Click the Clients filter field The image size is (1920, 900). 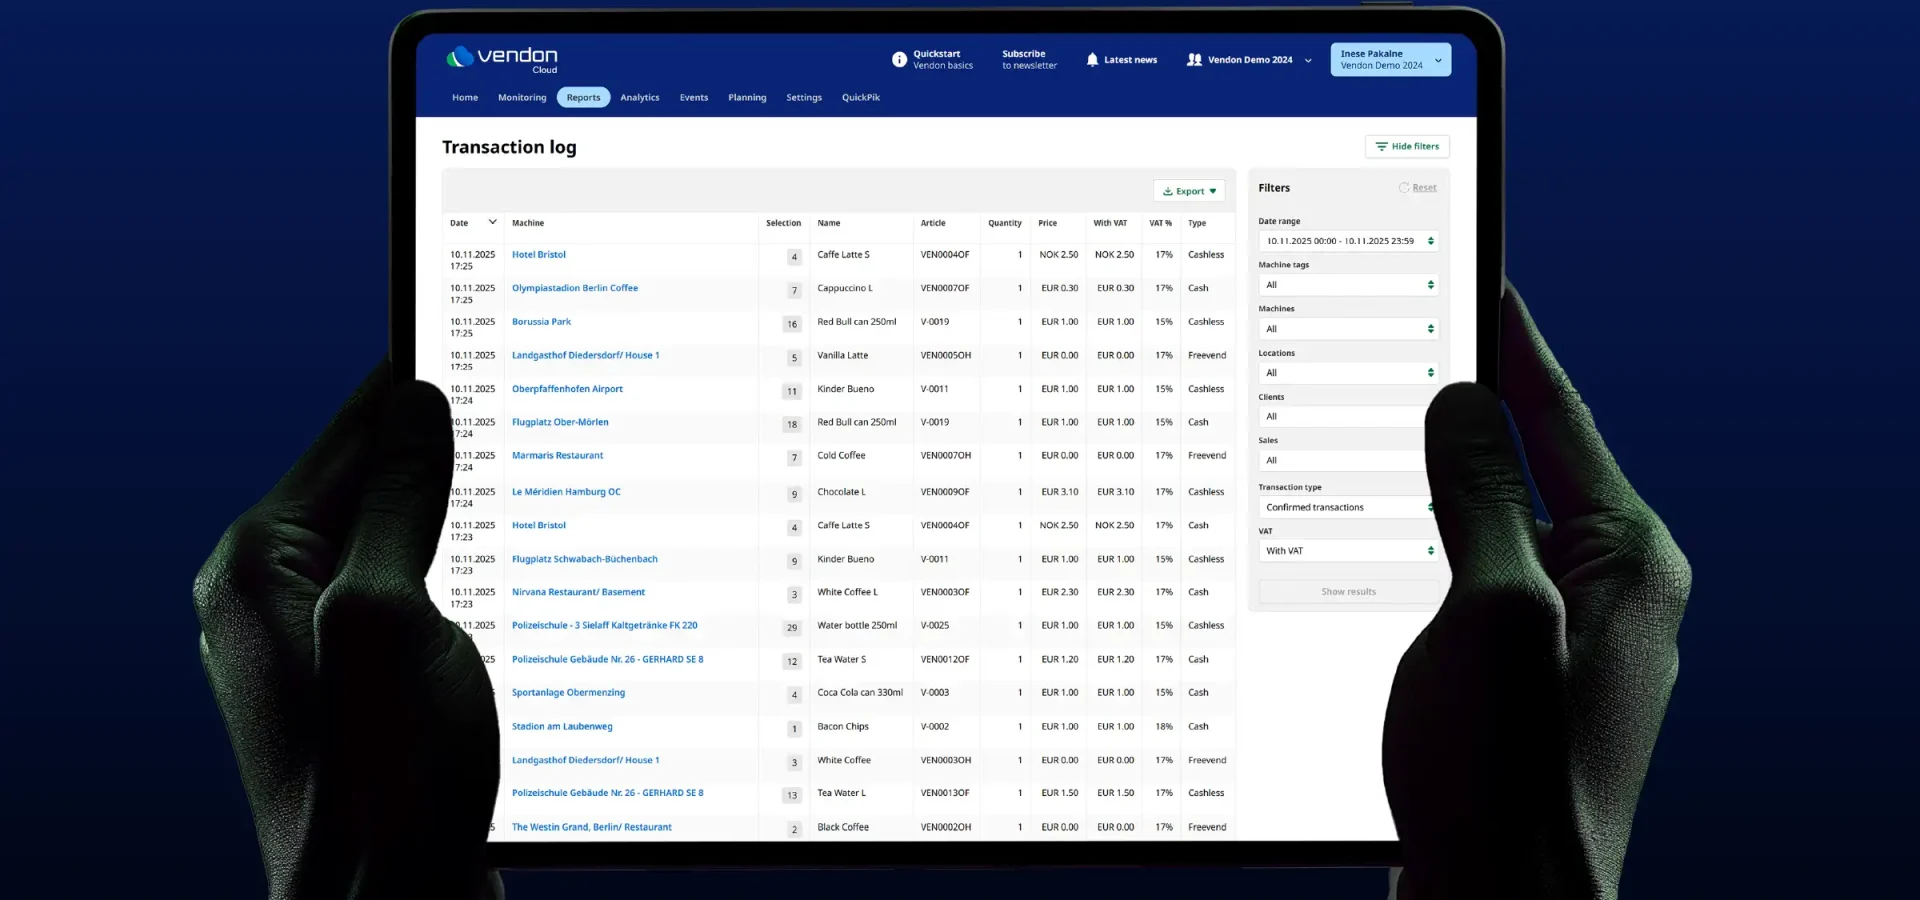(x=1344, y=417)
